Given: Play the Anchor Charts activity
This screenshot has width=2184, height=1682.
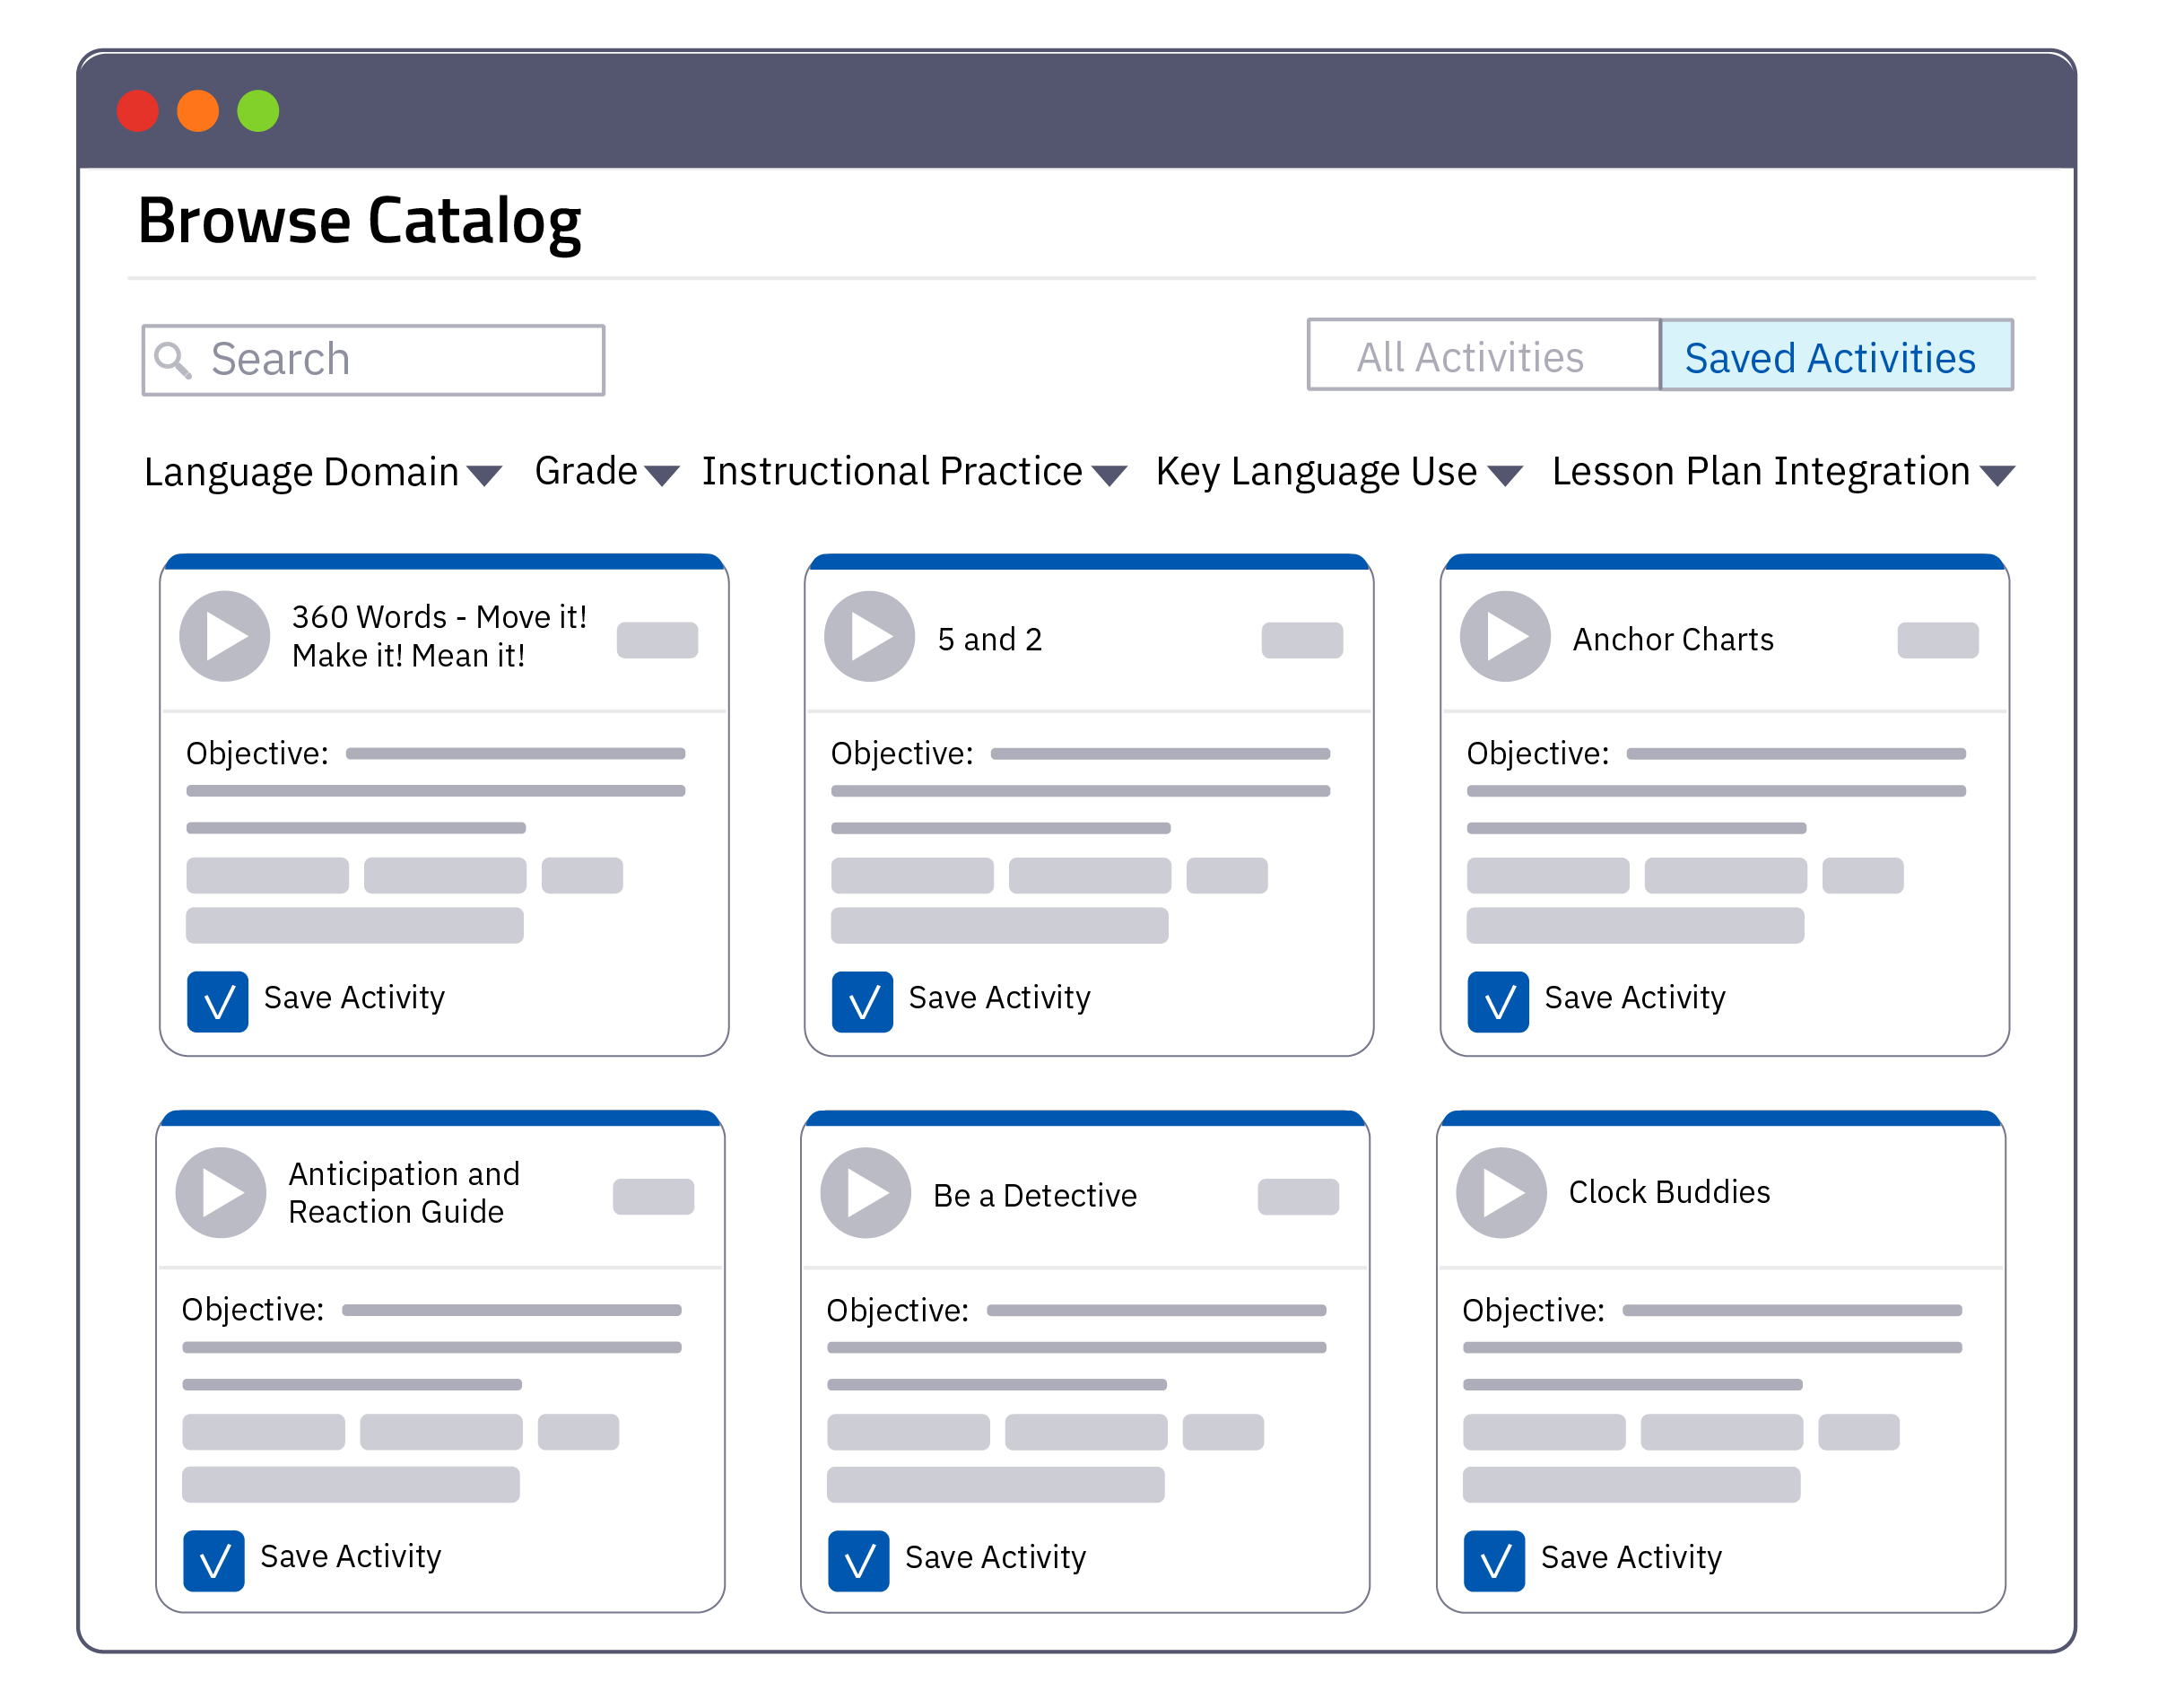Looking at the screenshot, I should point(1506,637).
